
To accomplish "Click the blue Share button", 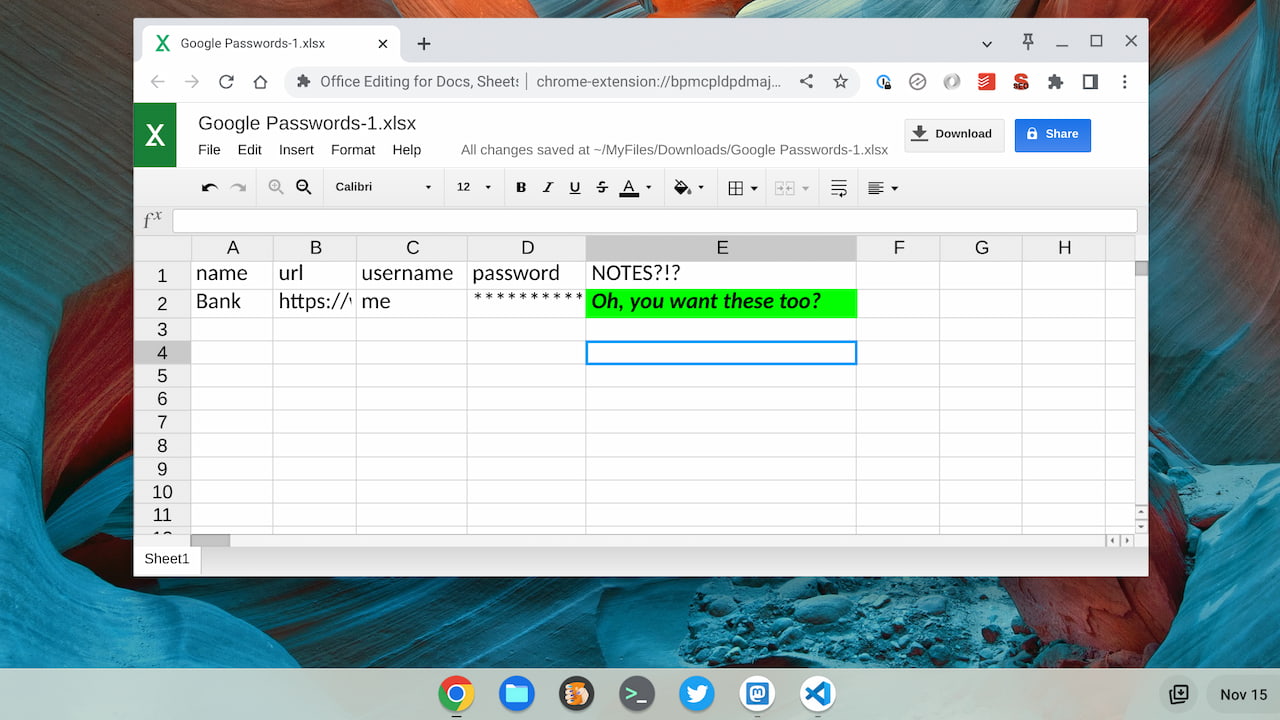I will 1053,135.
